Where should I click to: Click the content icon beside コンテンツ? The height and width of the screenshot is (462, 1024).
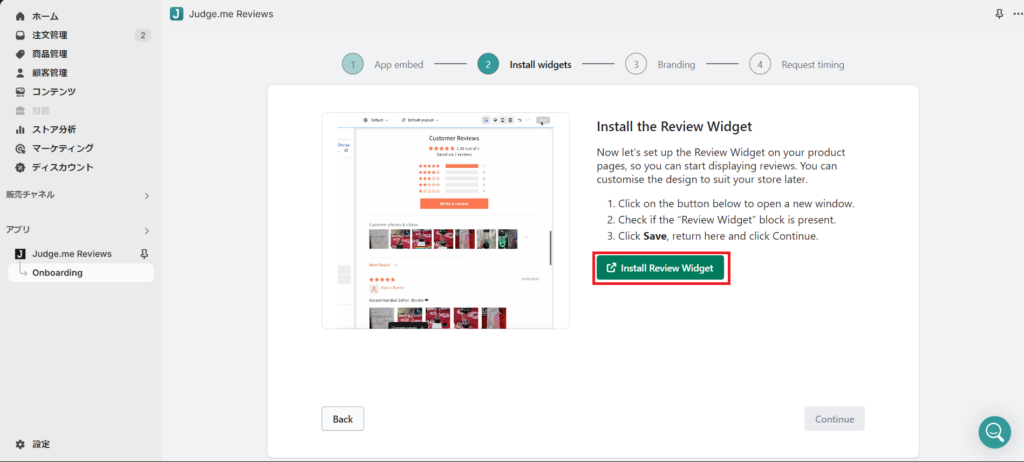point(20,91)
